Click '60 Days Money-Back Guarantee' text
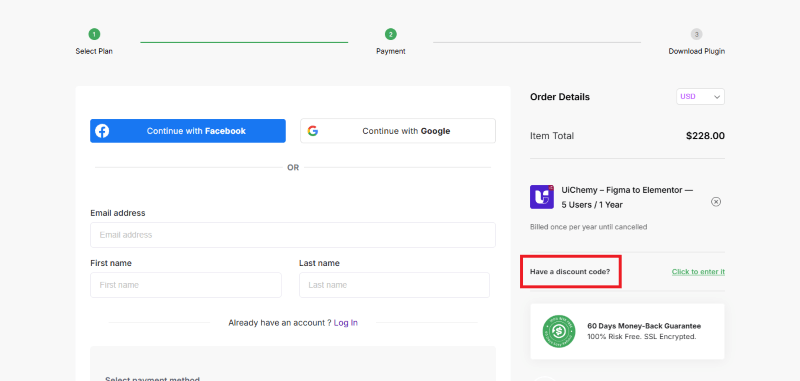The image size is (800, 381). [x=644, y=326]
